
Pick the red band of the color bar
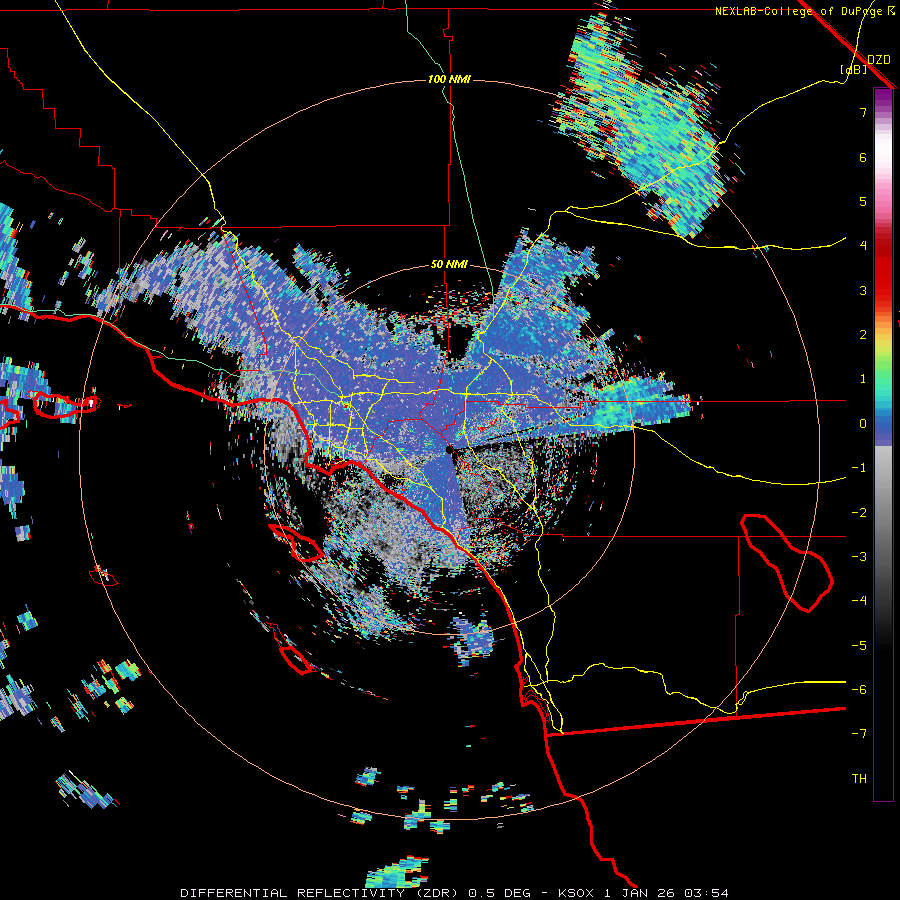(x=883, y=270)
